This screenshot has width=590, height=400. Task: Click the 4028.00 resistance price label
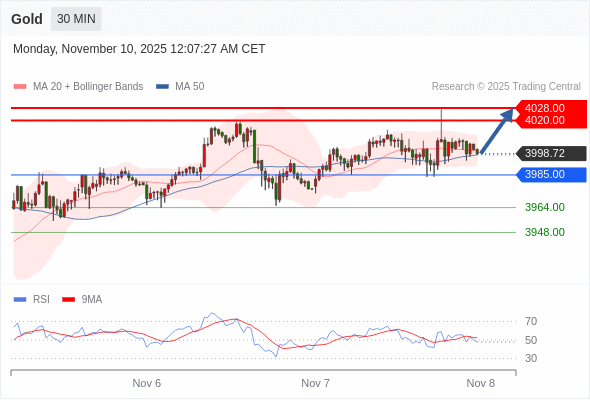[551, 108]
